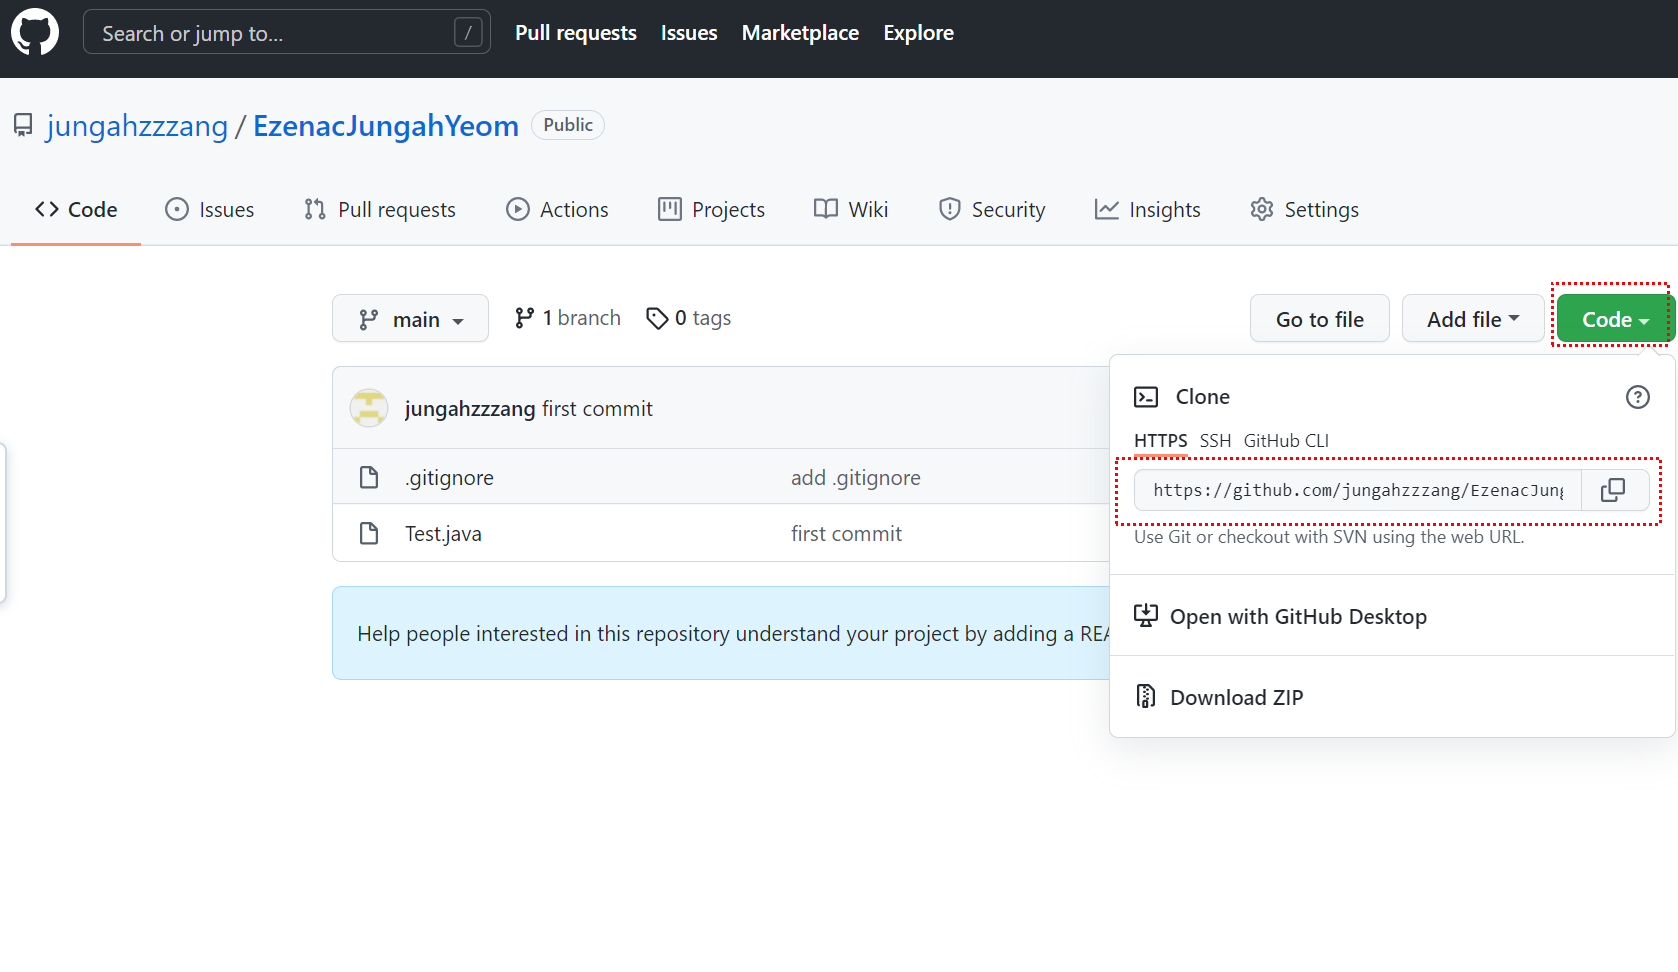Click the Go to file button
Image resolution: width=1678 pixels, height=972 pixels.
(1319, 319)
